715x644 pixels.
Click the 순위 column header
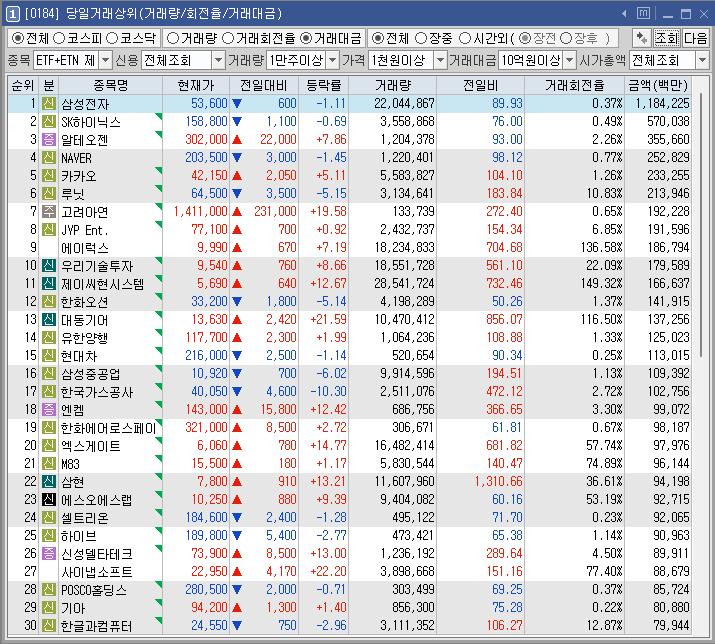(23, 85)
